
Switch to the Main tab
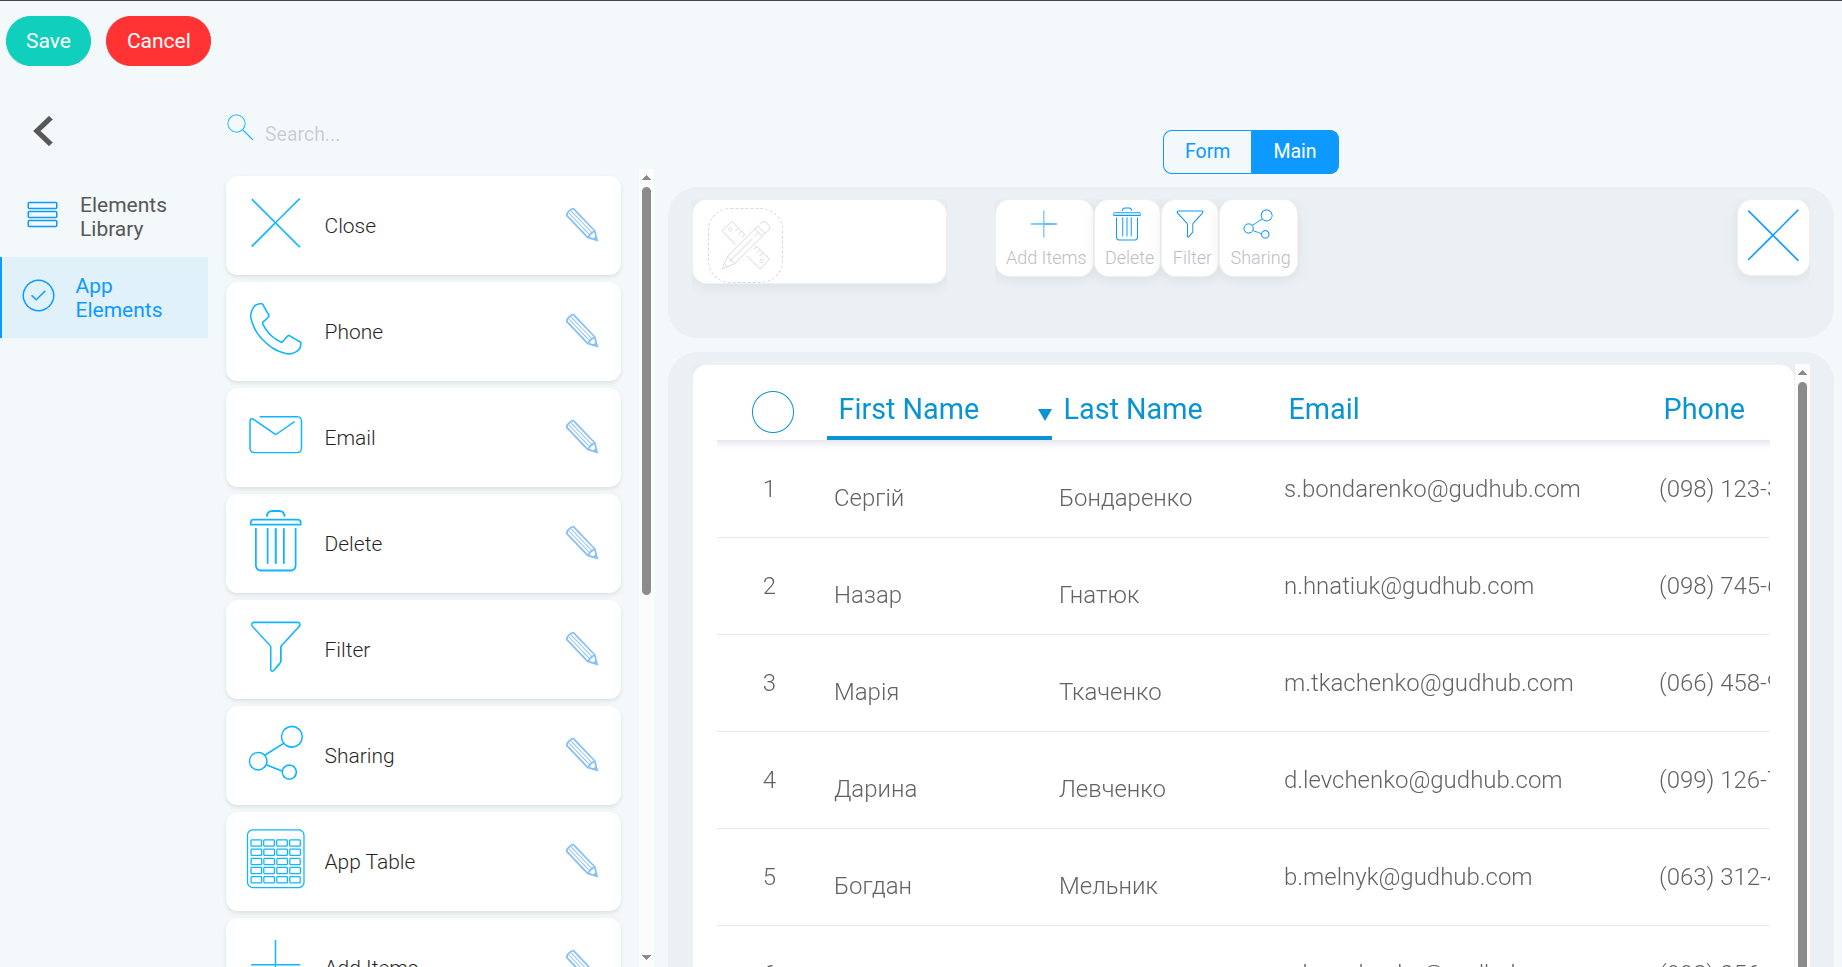pyautogui.click(x=1294, y=151)
